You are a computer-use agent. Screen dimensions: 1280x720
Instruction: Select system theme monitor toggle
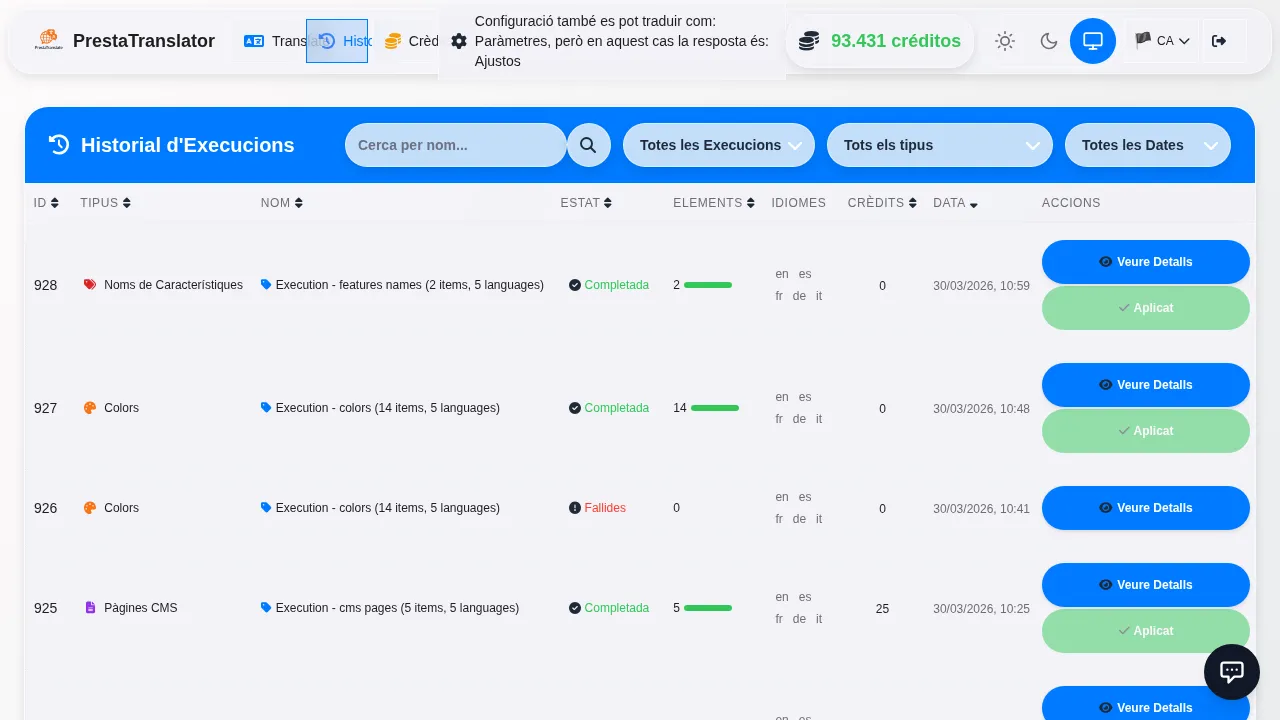pos(1092,41)
